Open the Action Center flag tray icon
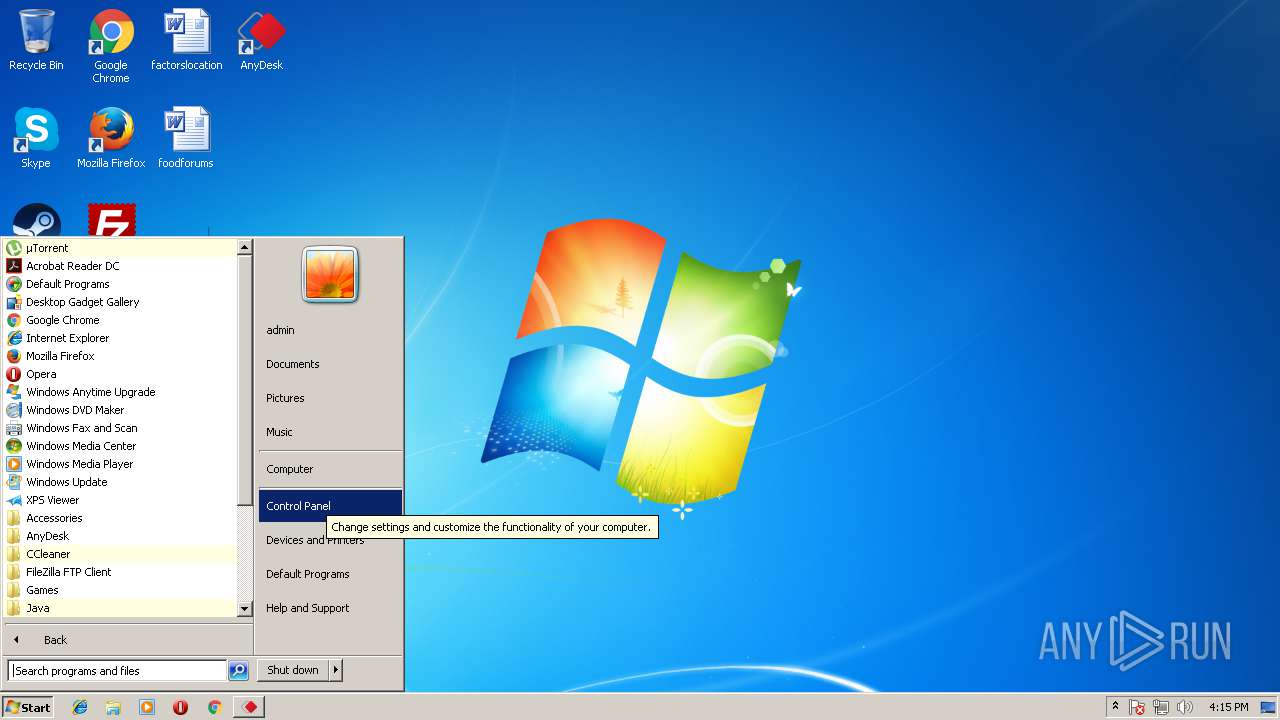Screen dimensions: 1280x720 1138,707
